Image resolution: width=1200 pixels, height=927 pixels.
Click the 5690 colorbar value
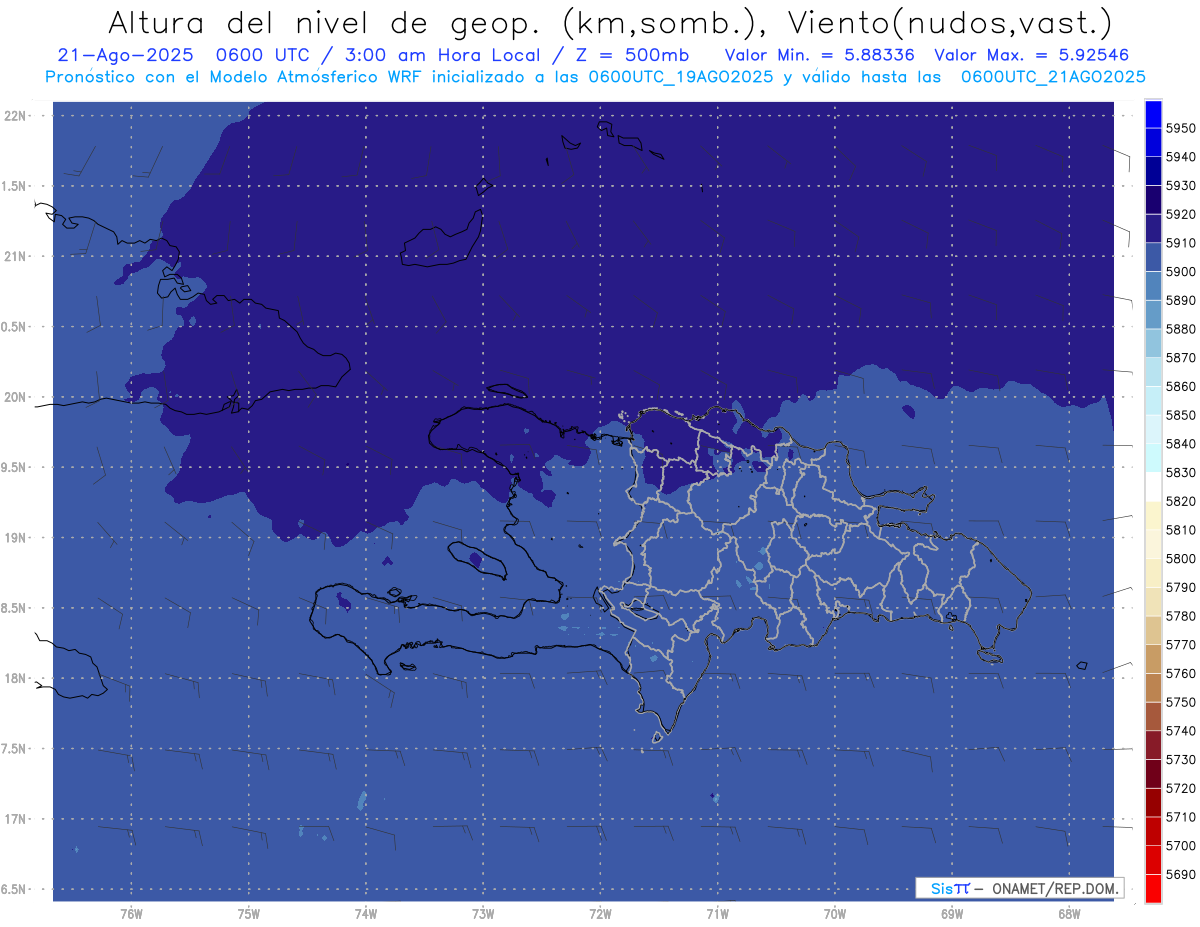[x=1180, y=874]
